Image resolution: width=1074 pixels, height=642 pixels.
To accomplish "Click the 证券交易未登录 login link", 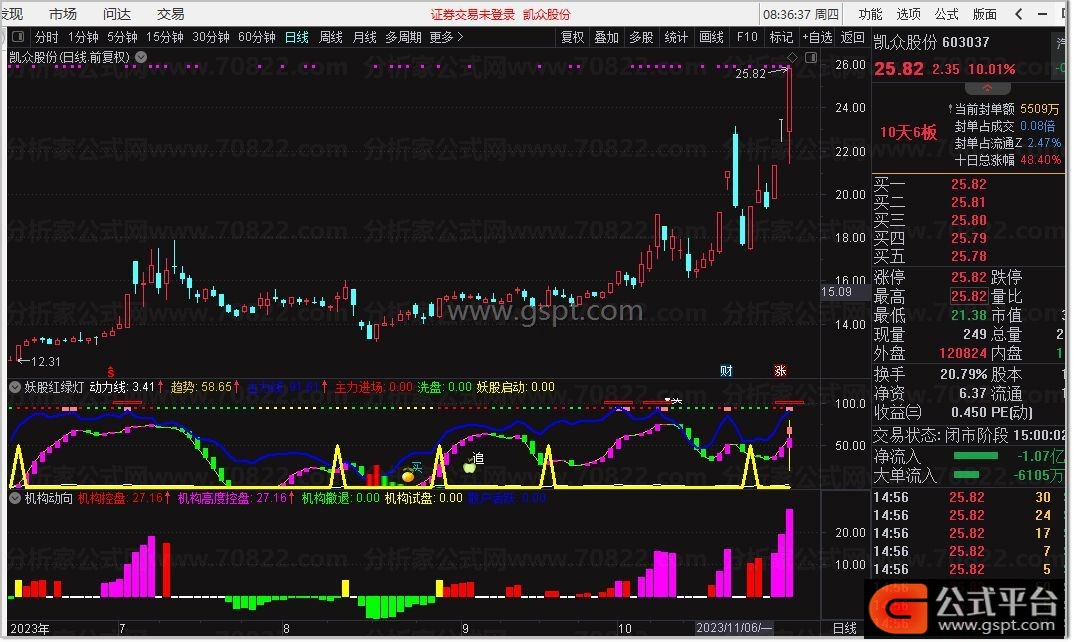I will (x=472, y=14).
